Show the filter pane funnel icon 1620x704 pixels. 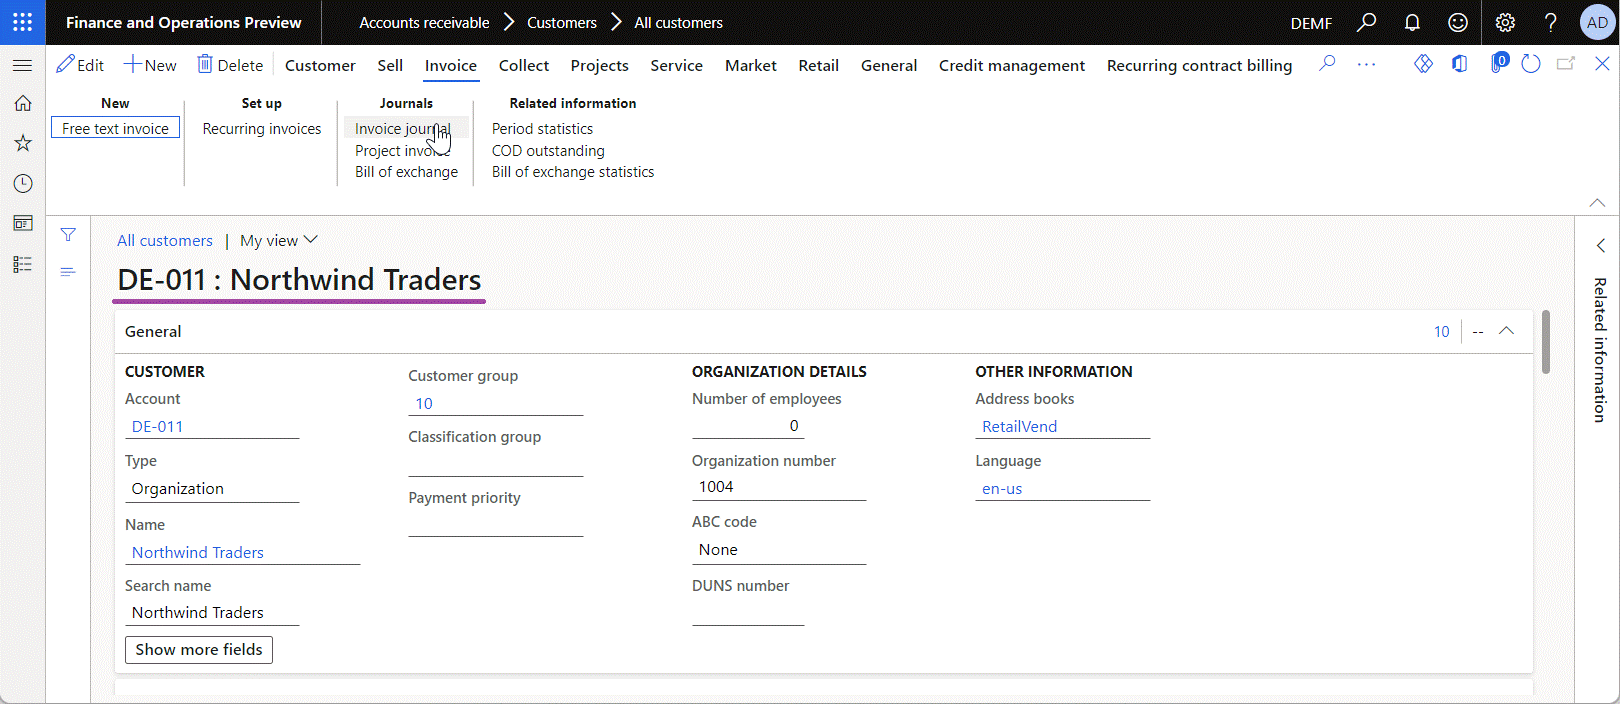(68, 235)
